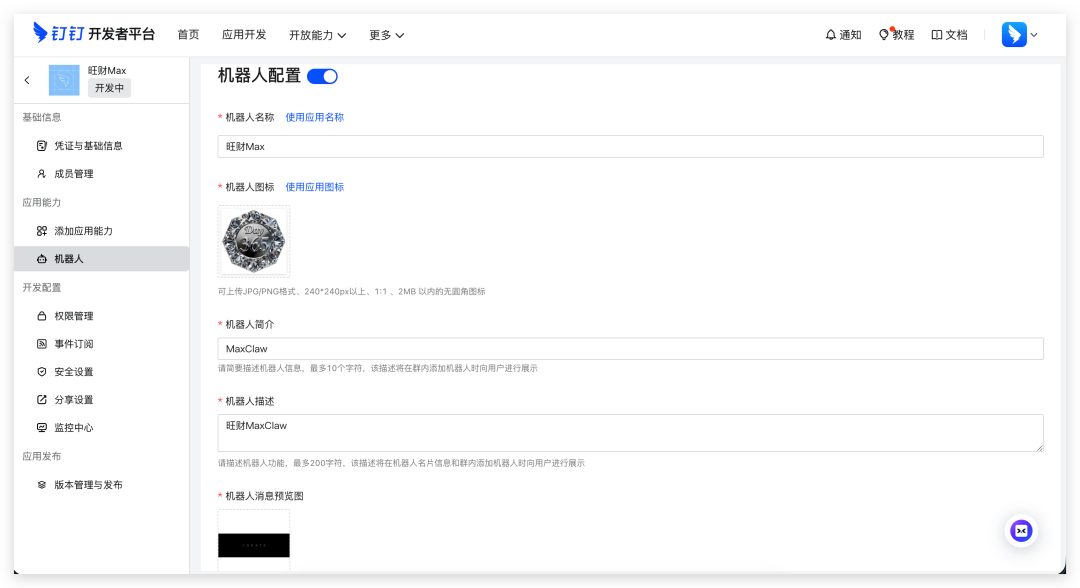This screenshot has height=588, width=1080.
Task: Go to the 首页 nav item
Action: [188, 35]
